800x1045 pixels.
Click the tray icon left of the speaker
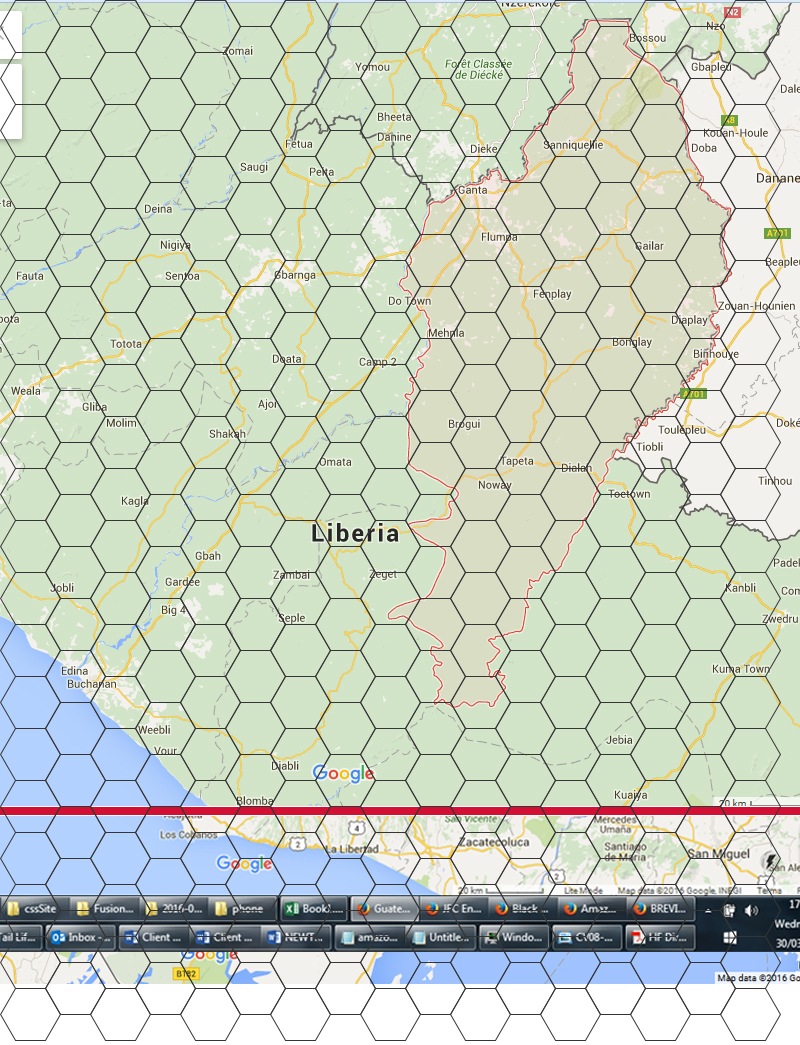(729, 910)
